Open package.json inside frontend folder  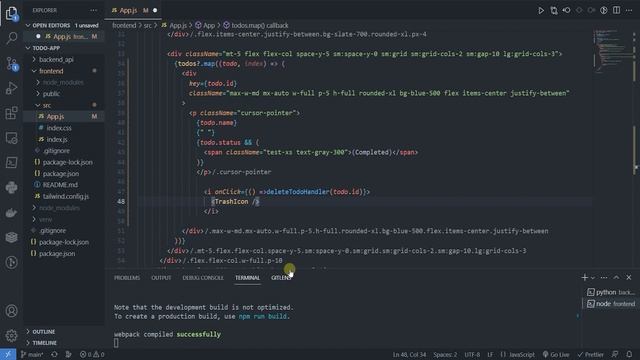60,173
